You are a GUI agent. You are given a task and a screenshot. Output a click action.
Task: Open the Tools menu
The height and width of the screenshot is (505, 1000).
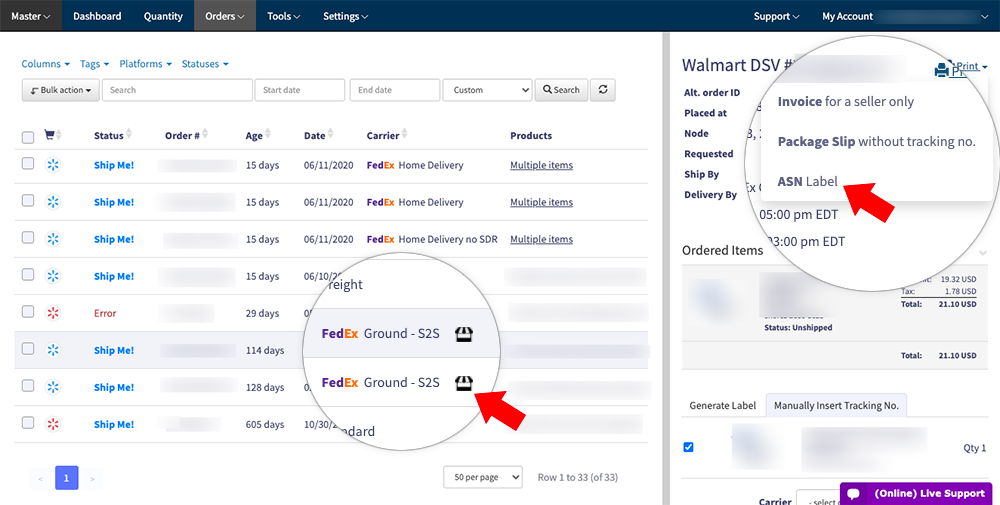[x=284, y=16]
